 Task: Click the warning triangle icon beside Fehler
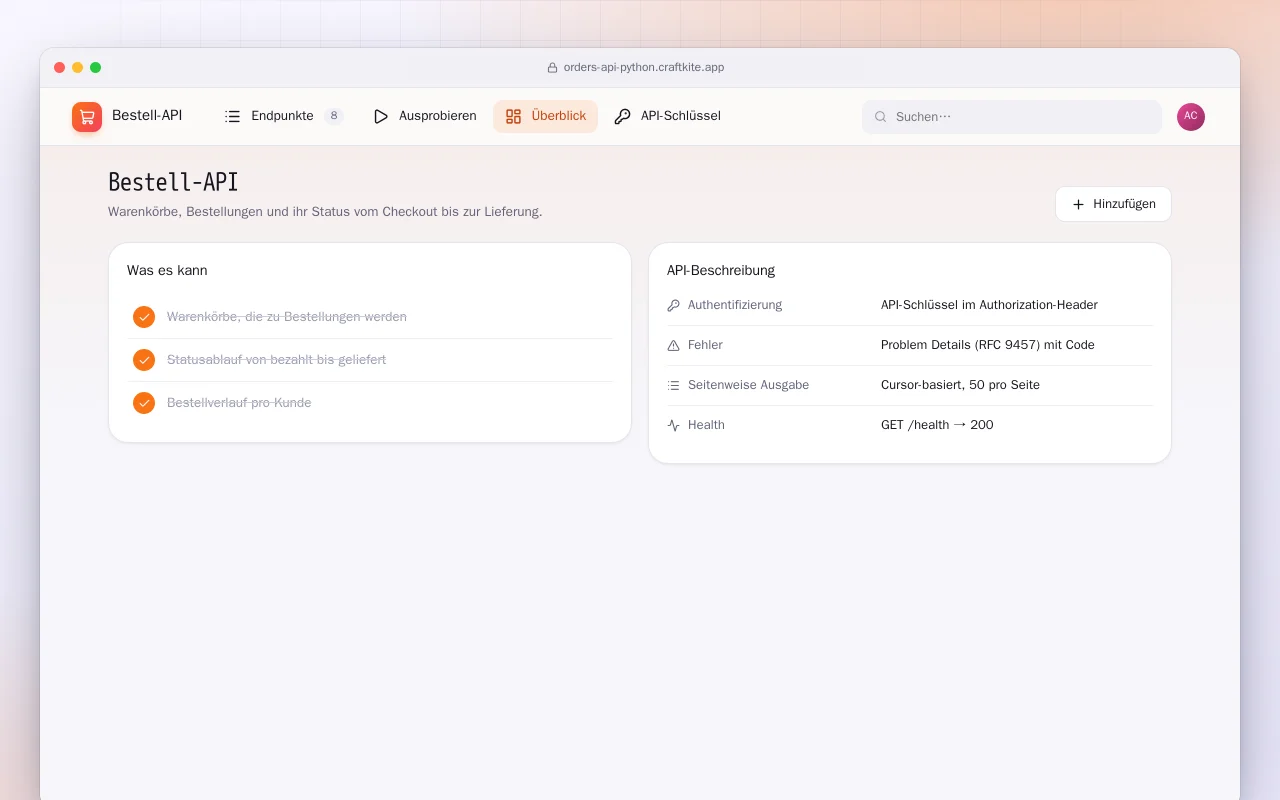tap(673, 345)
